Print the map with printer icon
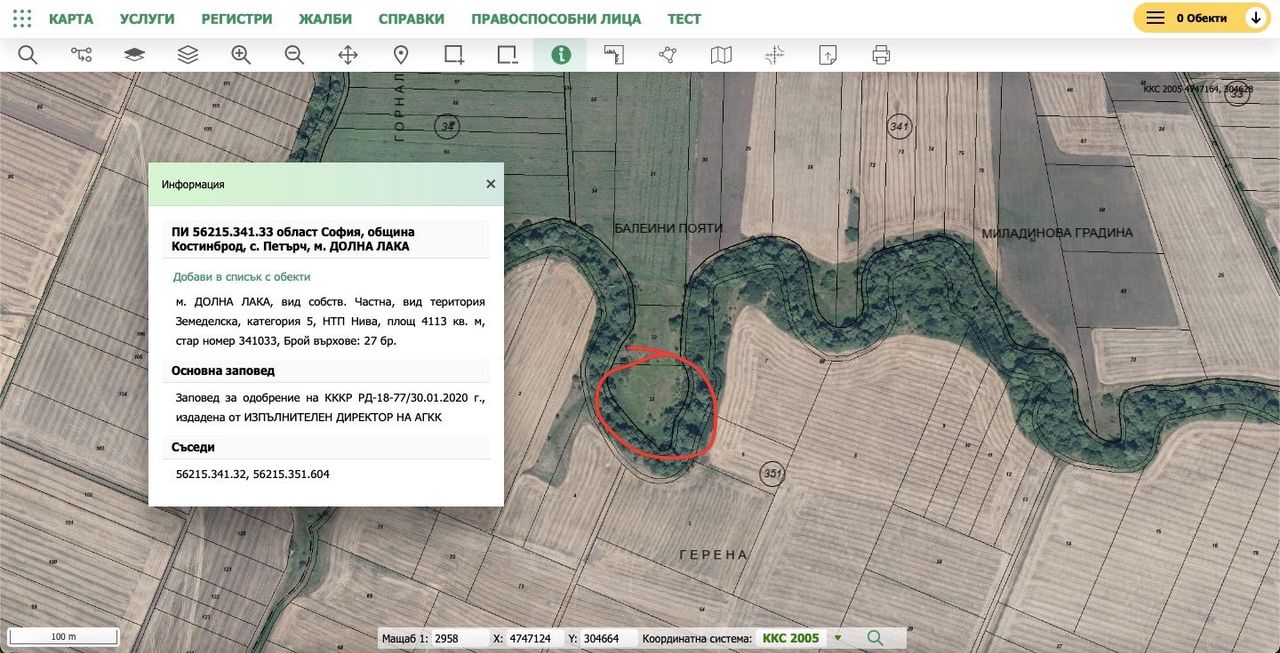This screenshot has width=1280, height=653. click(x=881, y=55)
